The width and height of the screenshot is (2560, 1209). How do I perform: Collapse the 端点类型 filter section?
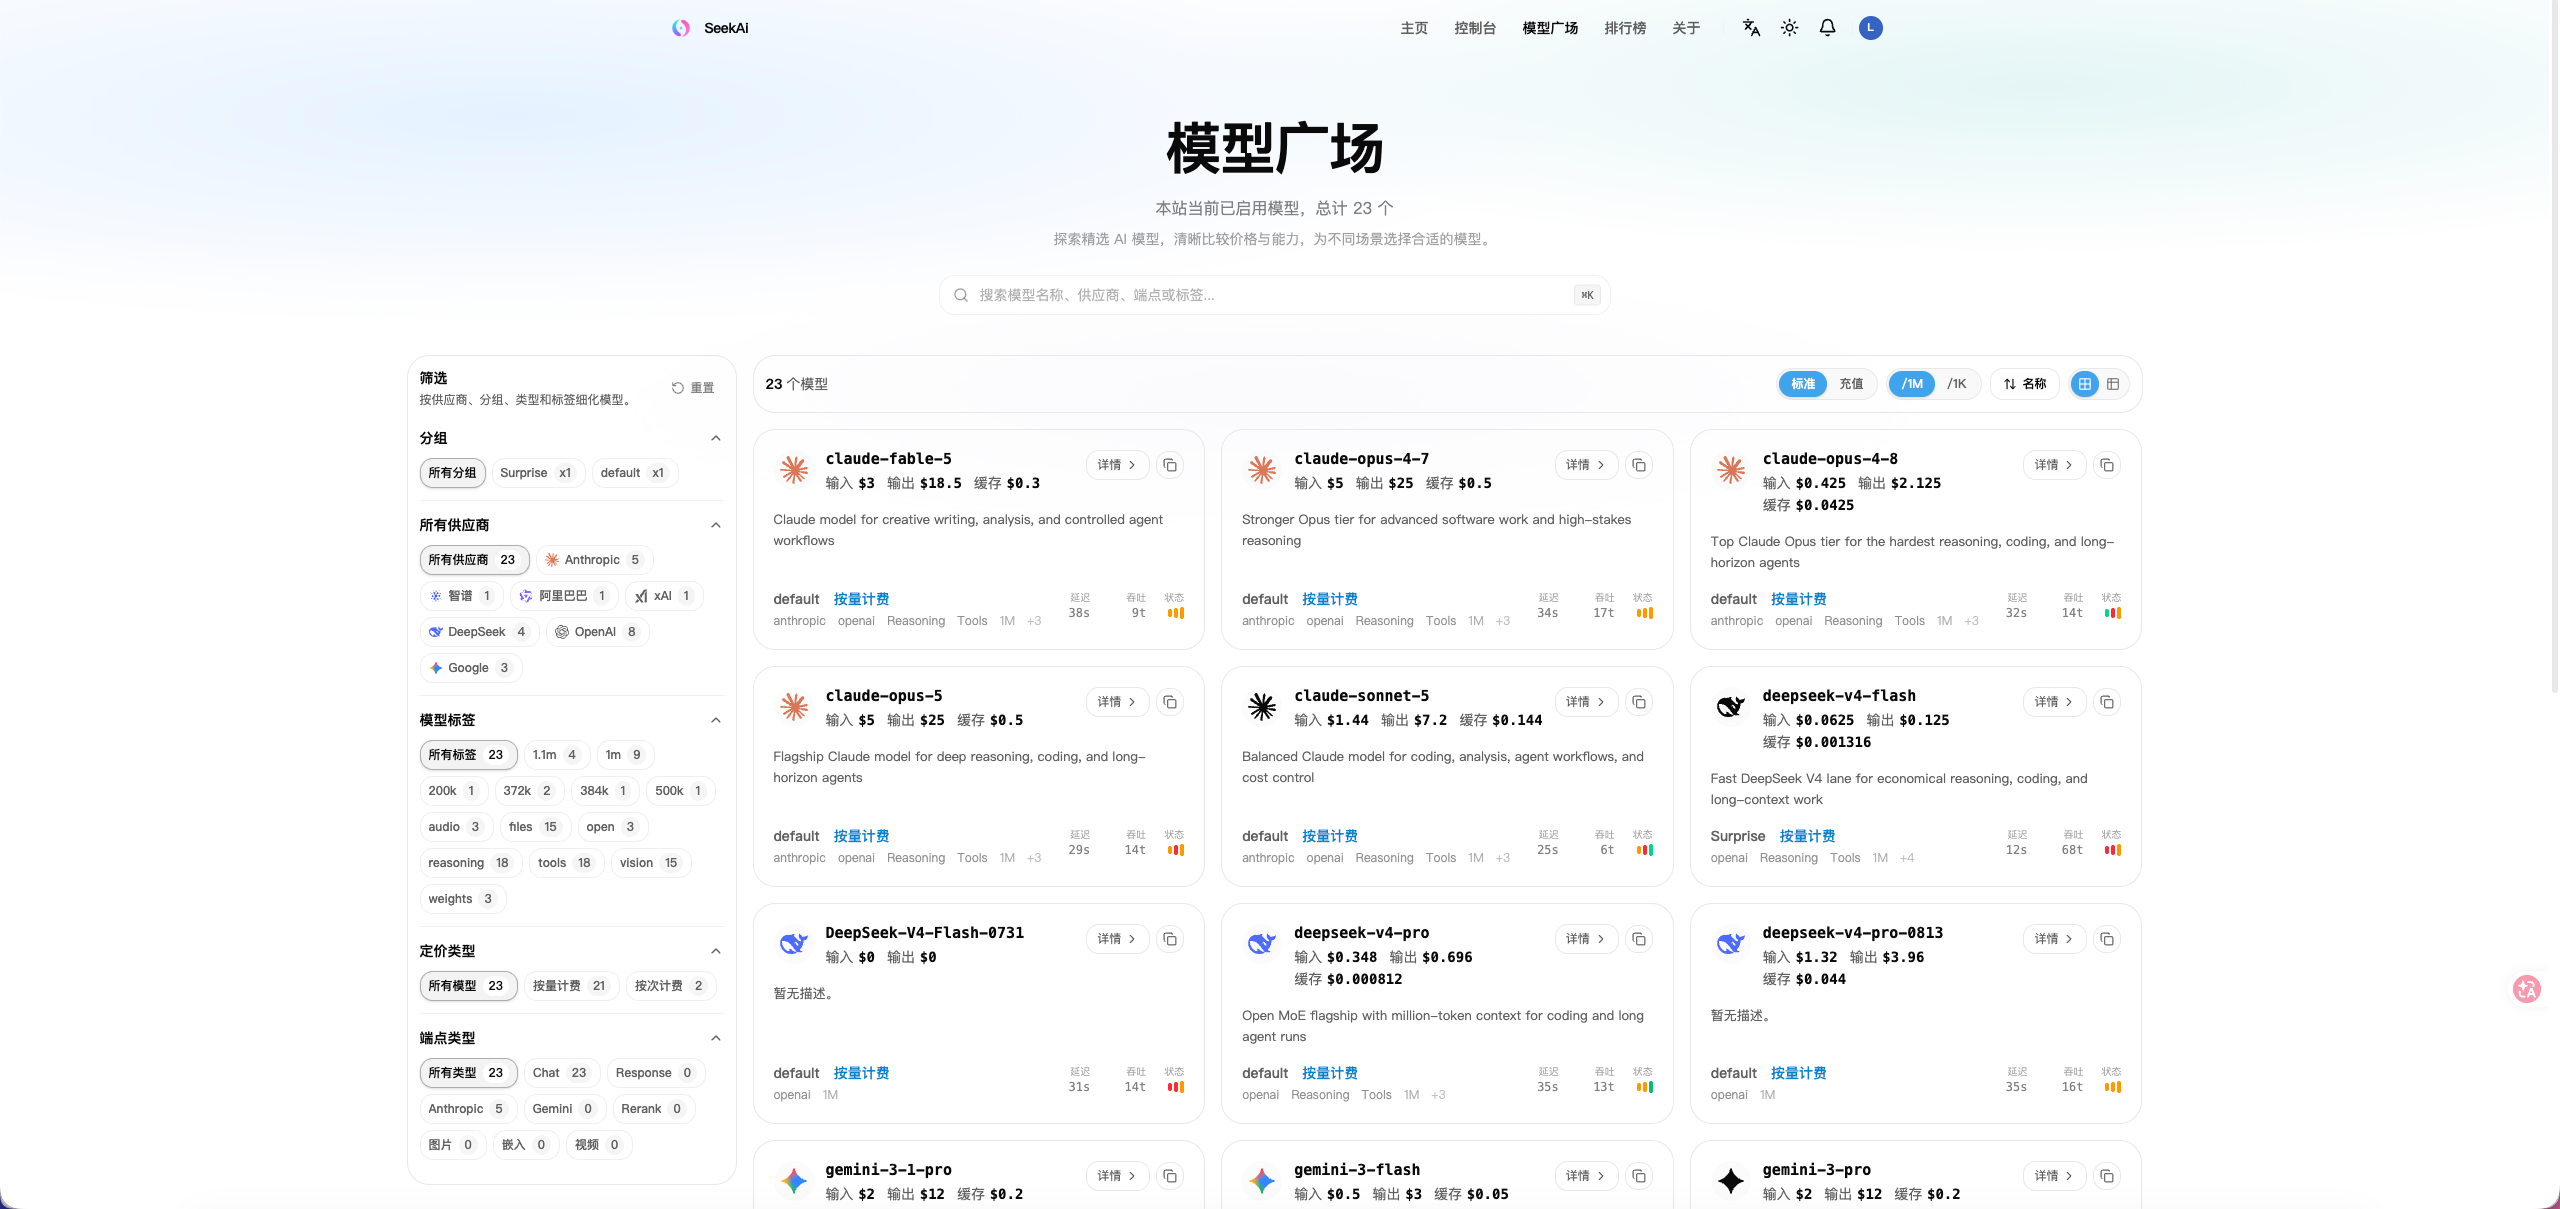pyautogui.click(x=716, y=1038)
